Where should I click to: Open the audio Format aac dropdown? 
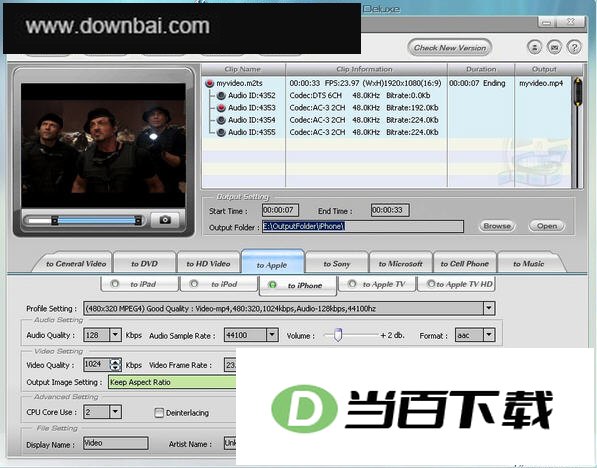click(x=489, y=335)
